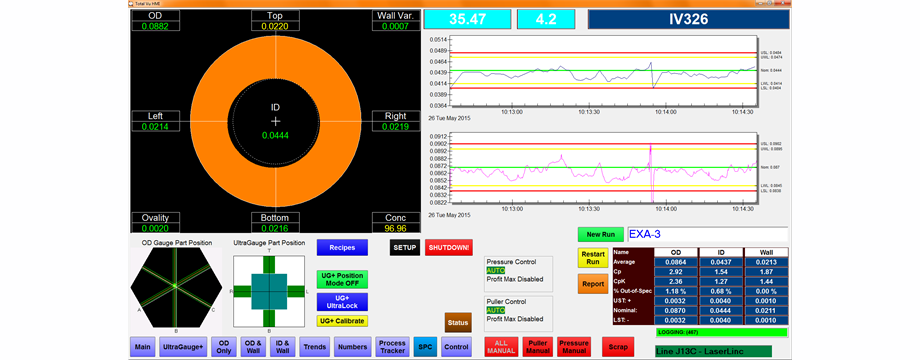Generate a Report

coord(593,284)
